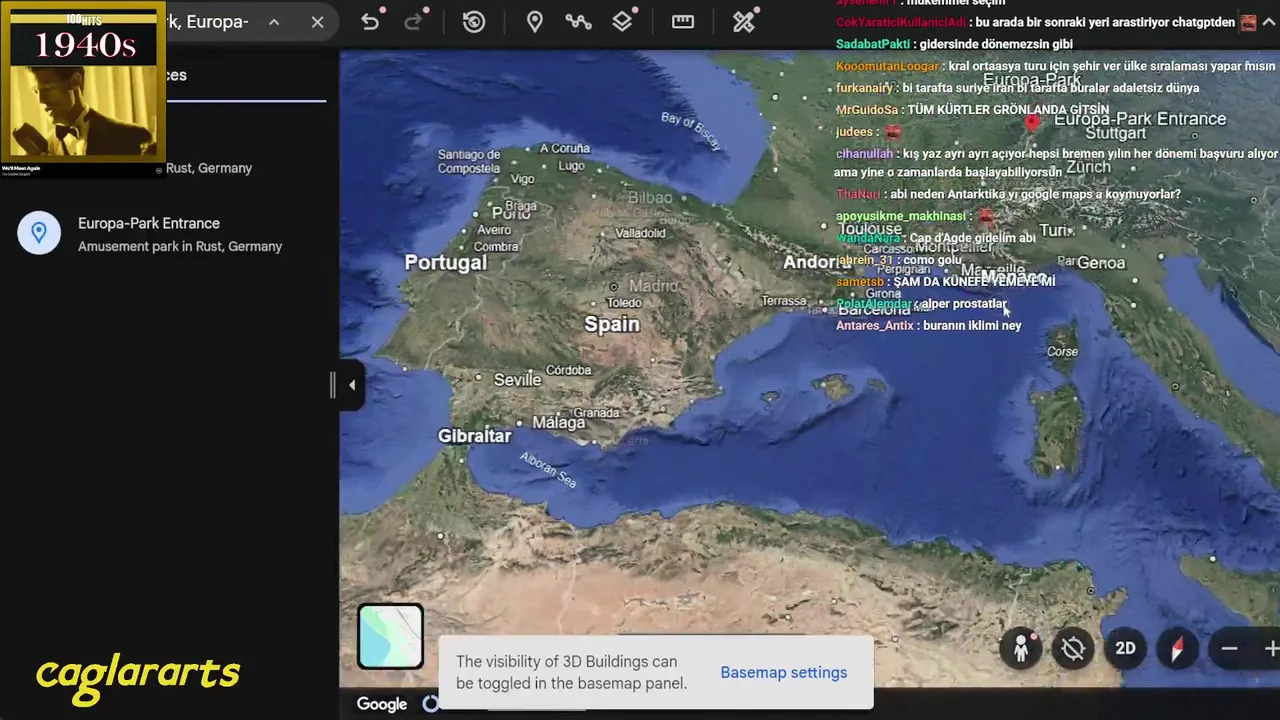This screenshot has height=720, width=1280.
Task: Click the crossed ruler and pencil icon in the toolbar
Action: pos(743,22)
